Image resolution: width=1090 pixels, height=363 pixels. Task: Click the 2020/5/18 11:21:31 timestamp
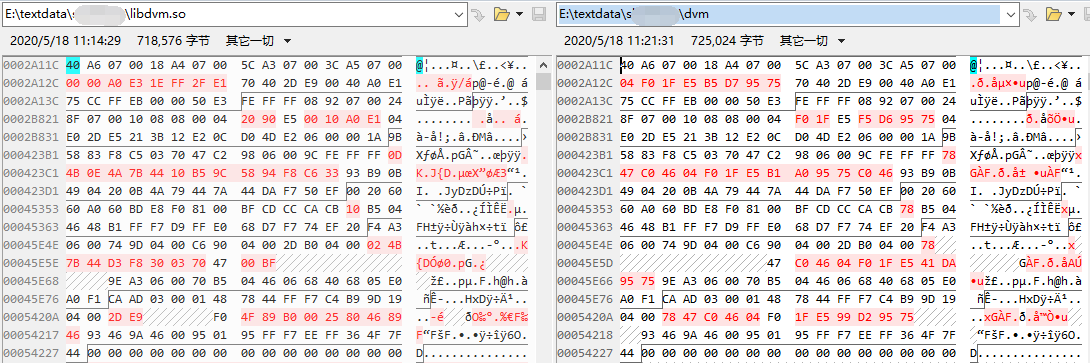tap(619, 40)
